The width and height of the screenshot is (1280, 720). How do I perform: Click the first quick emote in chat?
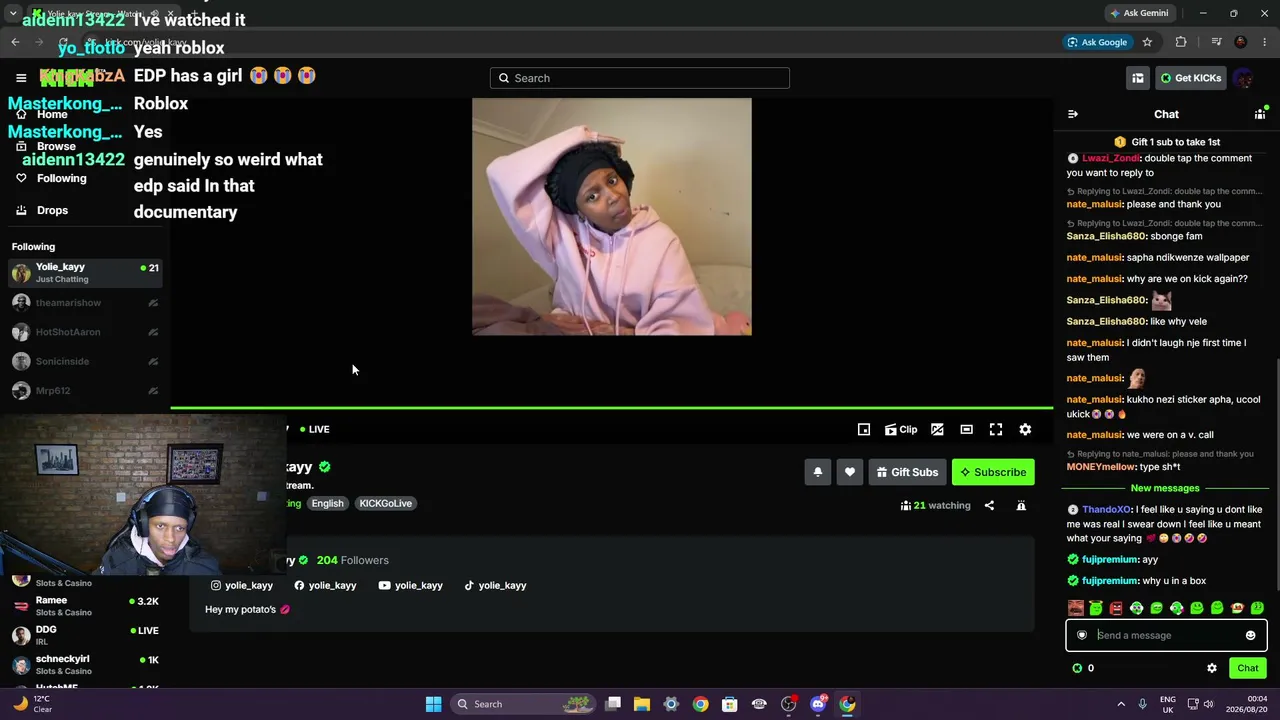(x=1076, y=608)
